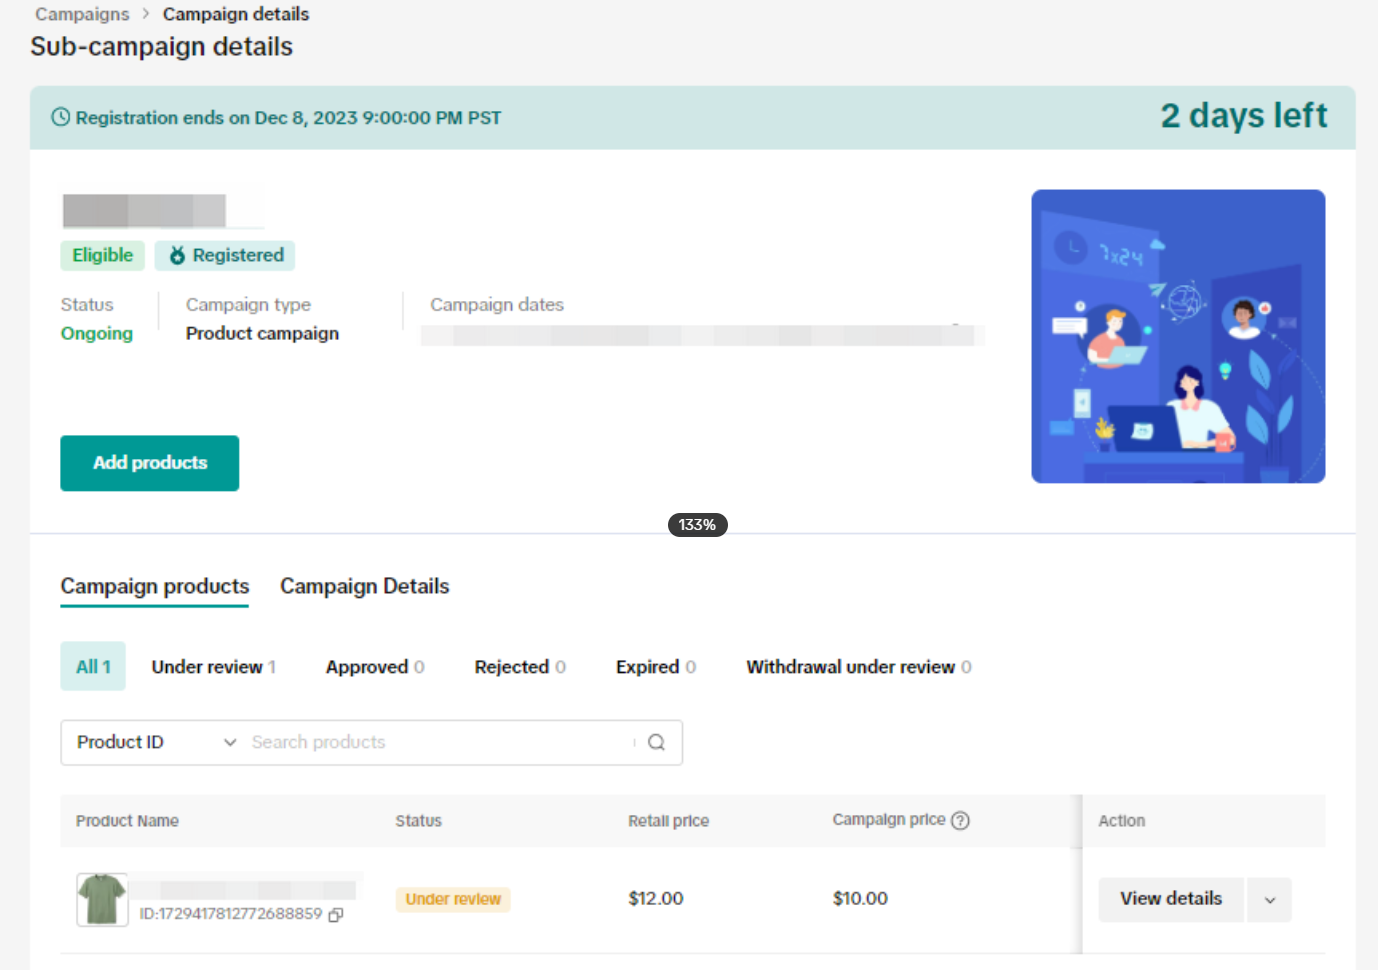
Task: Select the $10.00 campaign price cell
Action: 860,898
